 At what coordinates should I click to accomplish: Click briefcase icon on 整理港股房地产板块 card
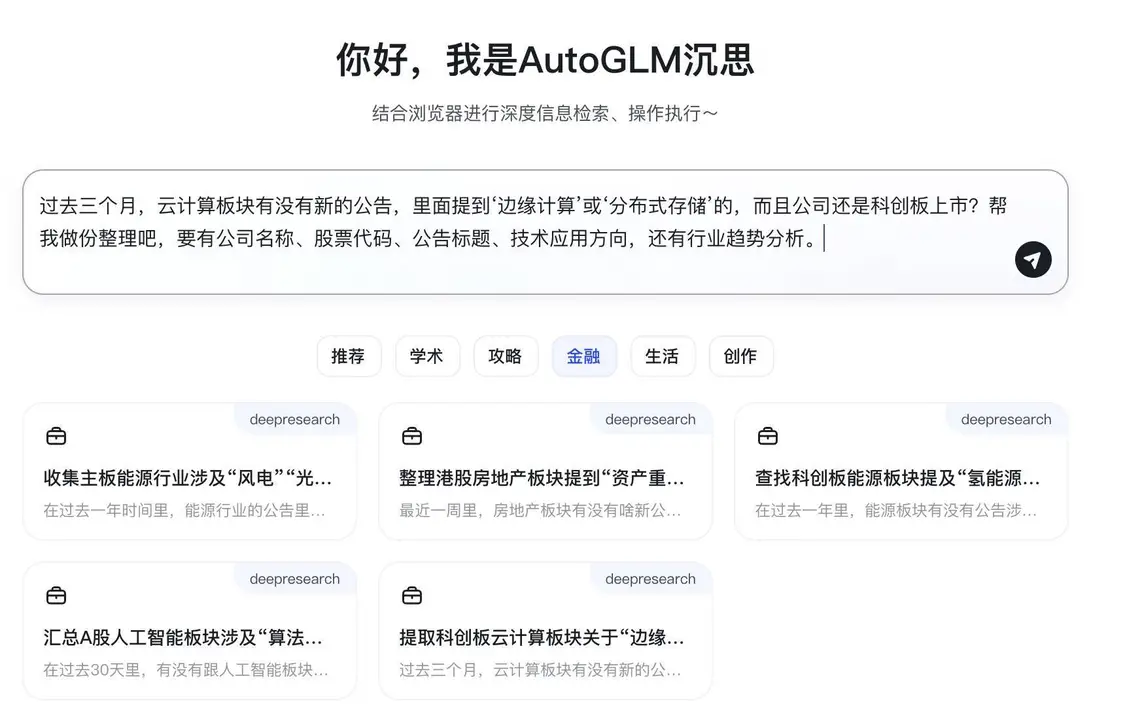click(x=412, y=436)
